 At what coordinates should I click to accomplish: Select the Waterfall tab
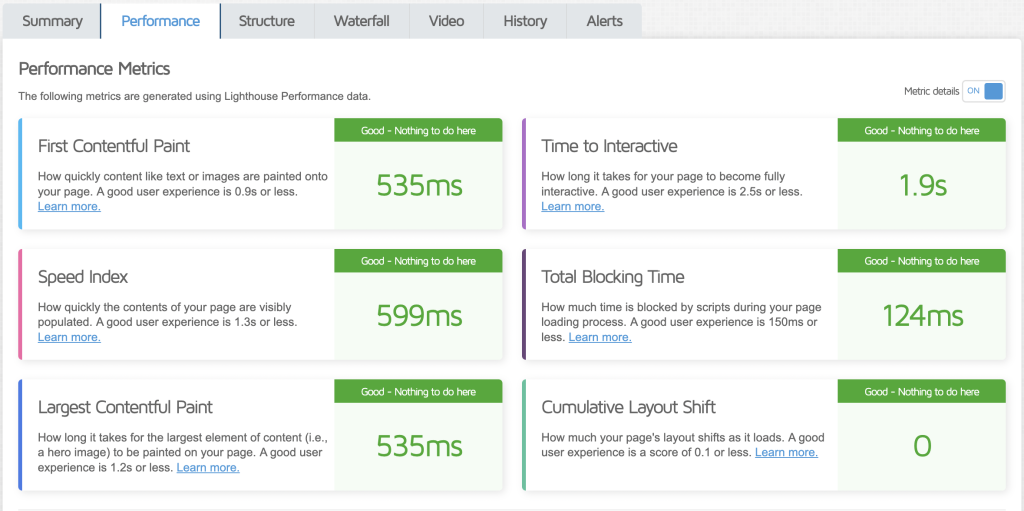(x=362, y=21)
